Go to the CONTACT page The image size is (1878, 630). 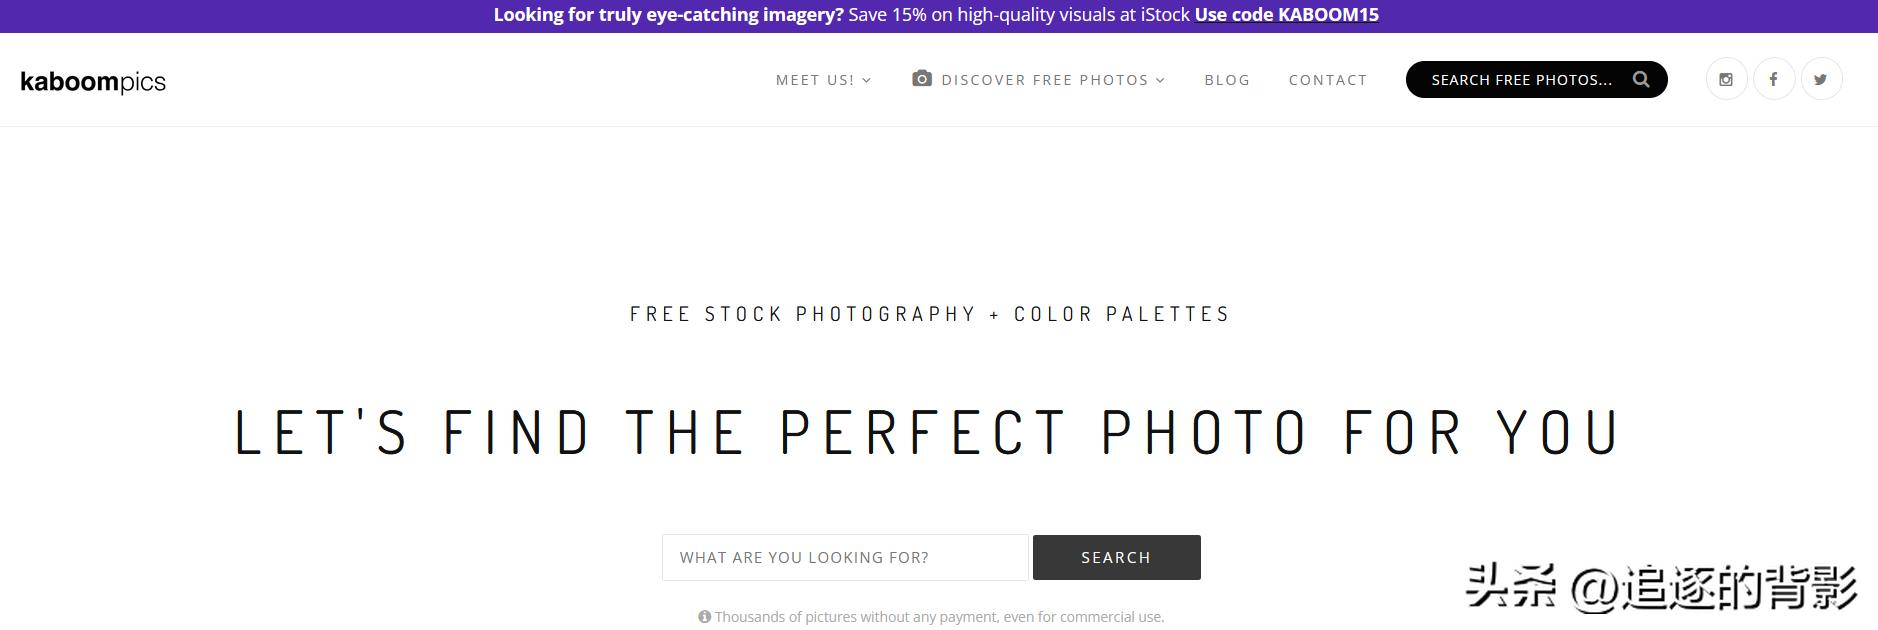pos(1327,80)
